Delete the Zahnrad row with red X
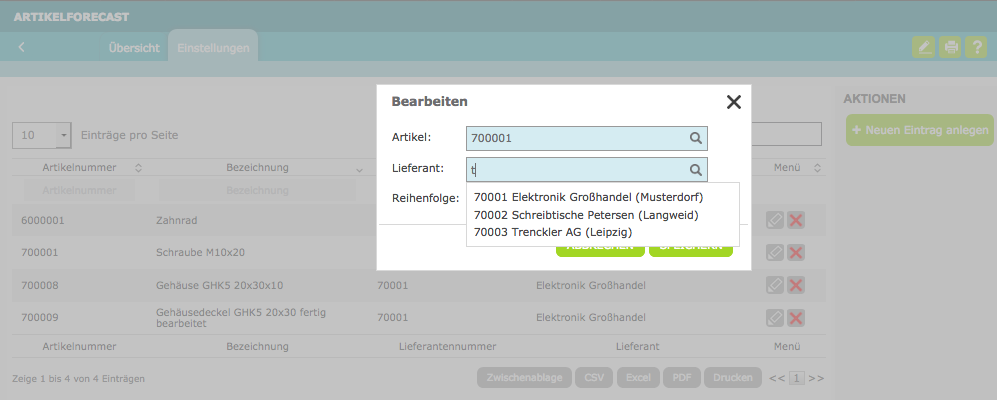 pos(795,221)
